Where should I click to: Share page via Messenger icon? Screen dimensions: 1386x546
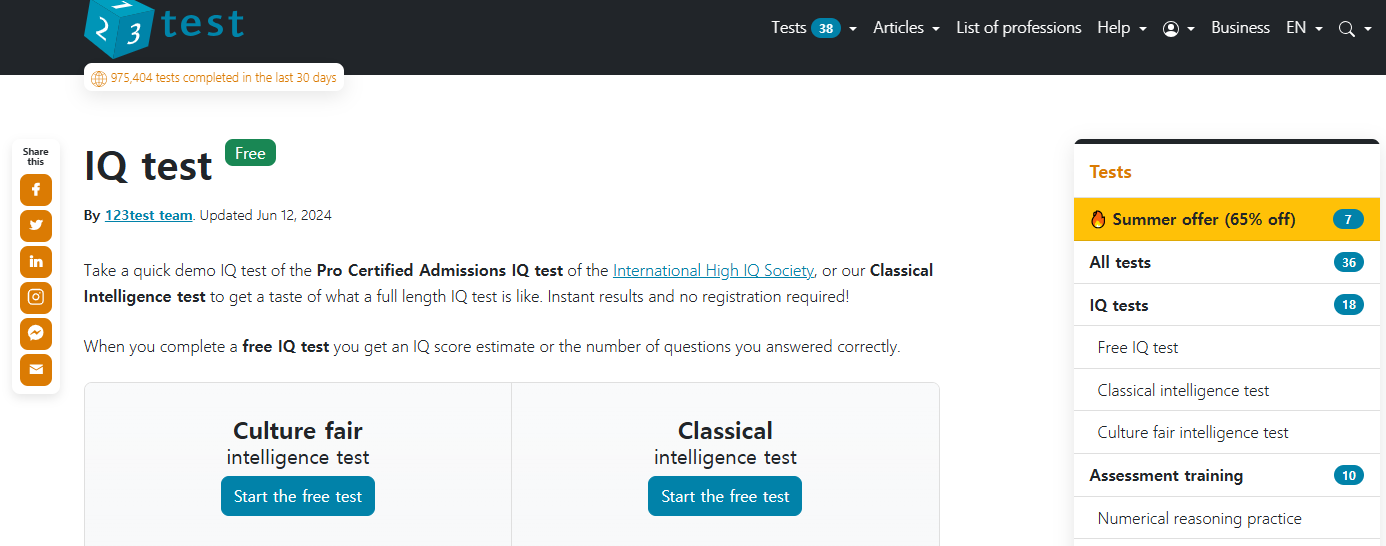36,334
